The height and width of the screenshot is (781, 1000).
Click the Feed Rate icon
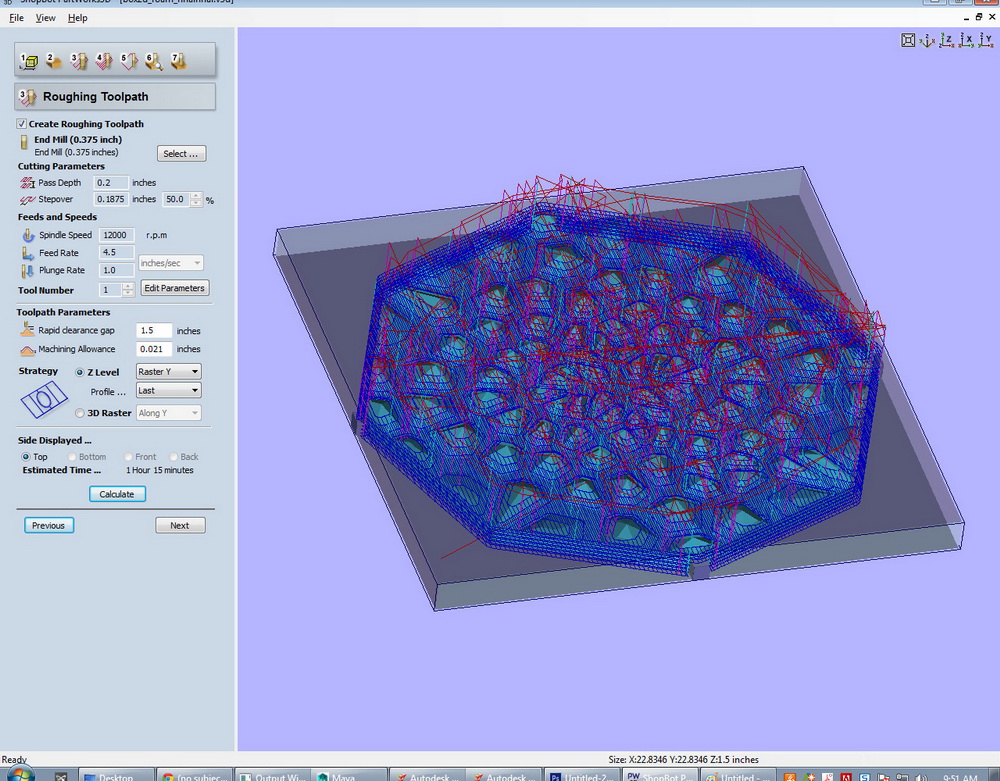pos(28,253)
